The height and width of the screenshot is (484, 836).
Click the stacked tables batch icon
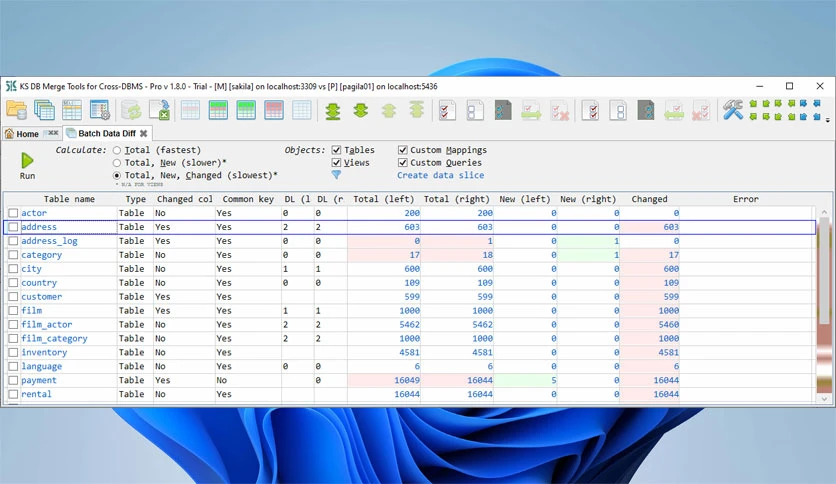tap(44, 110)
